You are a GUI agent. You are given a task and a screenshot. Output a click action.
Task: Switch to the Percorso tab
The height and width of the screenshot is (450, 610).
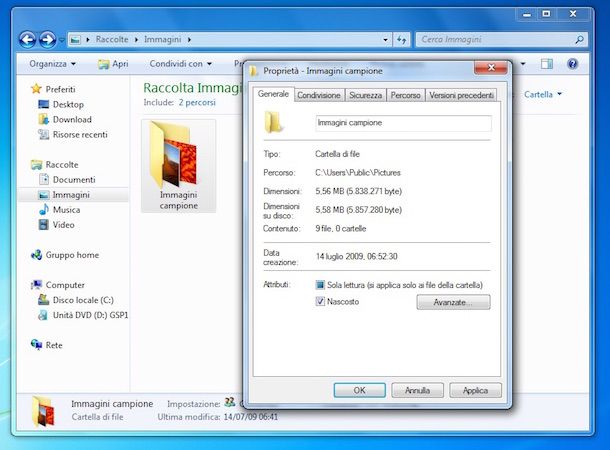405,95
